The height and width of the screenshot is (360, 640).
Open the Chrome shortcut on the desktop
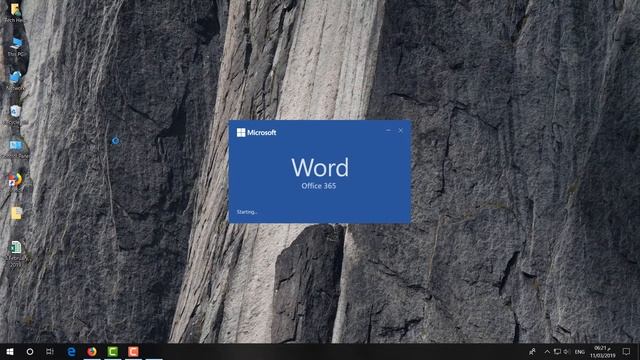coord(16,180)
